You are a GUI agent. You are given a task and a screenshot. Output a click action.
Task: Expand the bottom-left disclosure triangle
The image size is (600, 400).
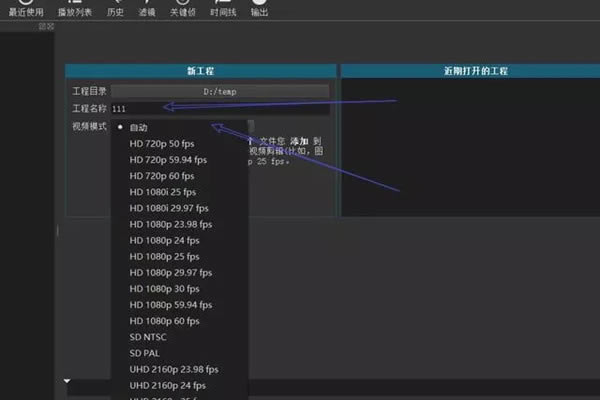pos(67,381)
